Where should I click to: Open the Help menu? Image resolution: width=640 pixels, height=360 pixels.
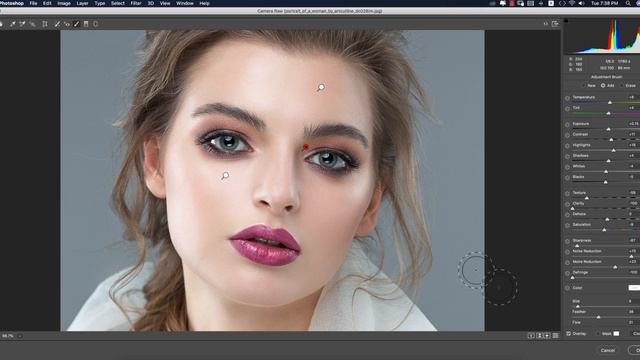click(x=204, y=3)
